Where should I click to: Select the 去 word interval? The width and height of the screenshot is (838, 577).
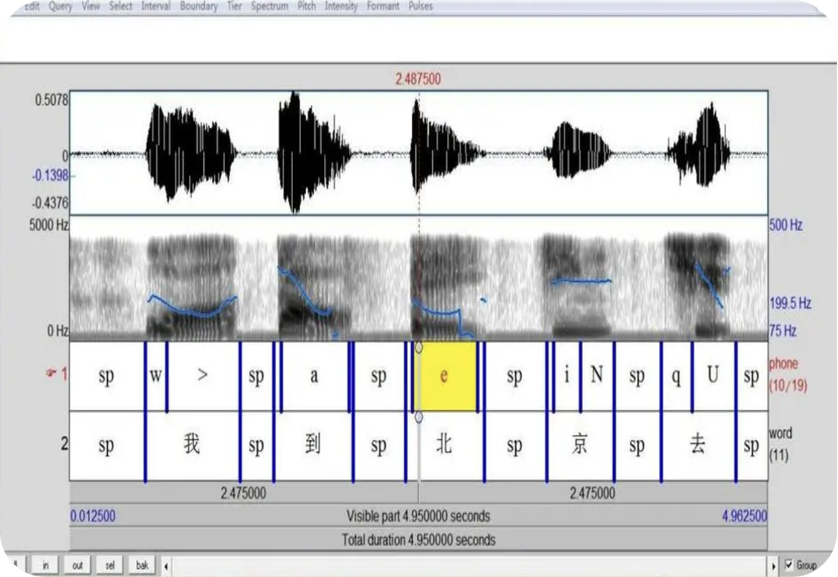pyautogui.click(x=698, y=445)
